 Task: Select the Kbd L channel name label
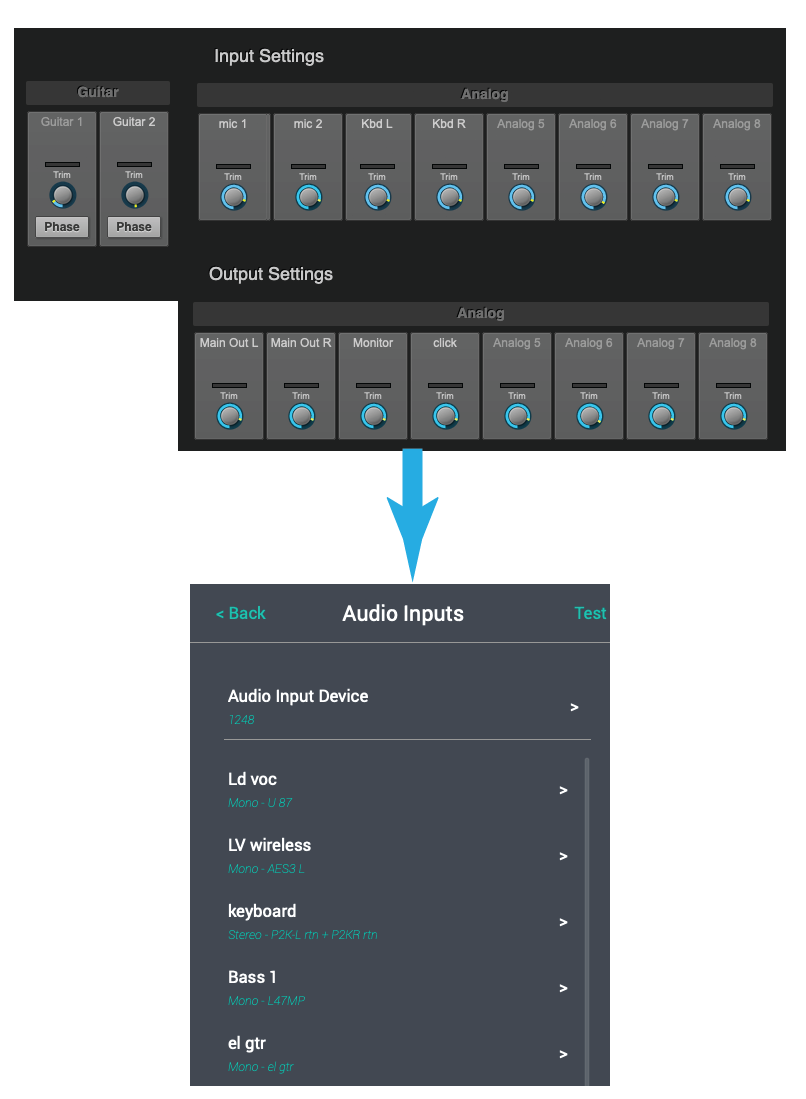tap(377, 124)
